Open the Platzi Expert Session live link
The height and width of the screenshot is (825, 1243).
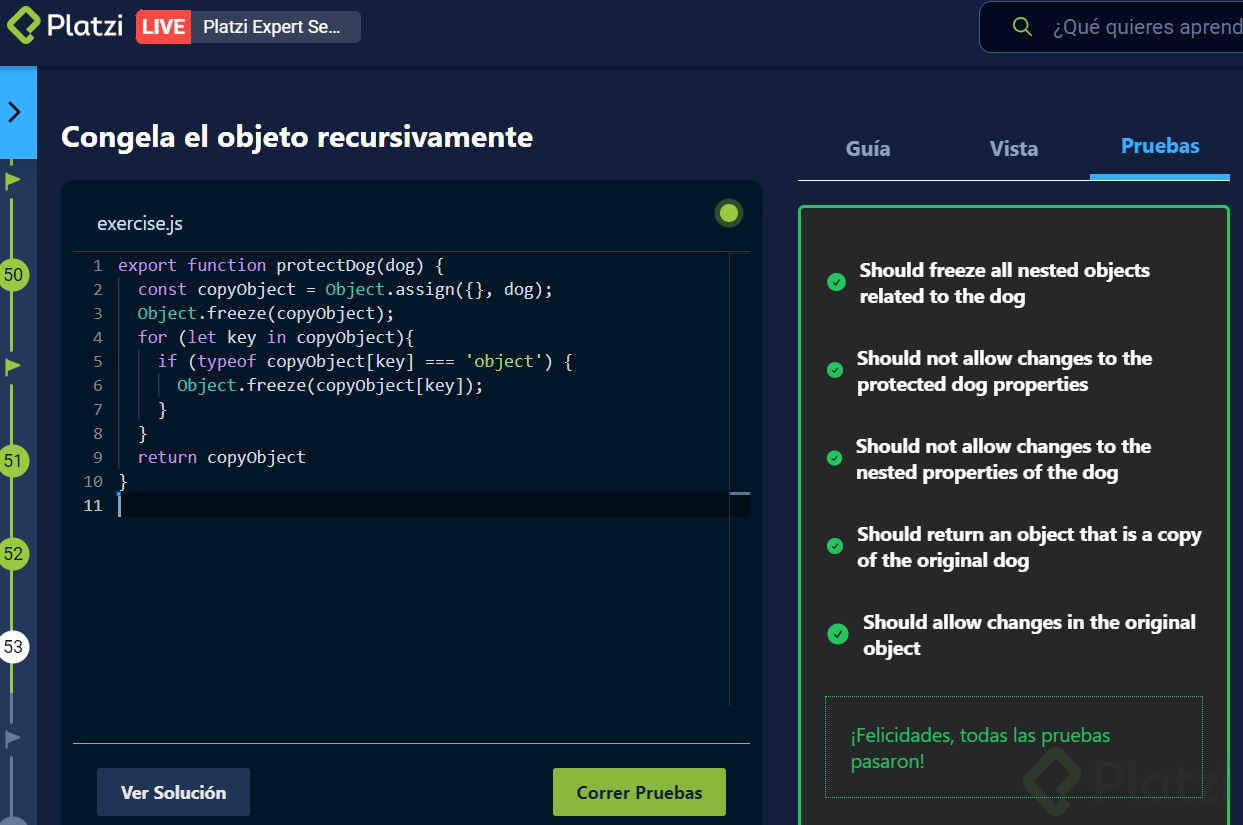[272, 27]
